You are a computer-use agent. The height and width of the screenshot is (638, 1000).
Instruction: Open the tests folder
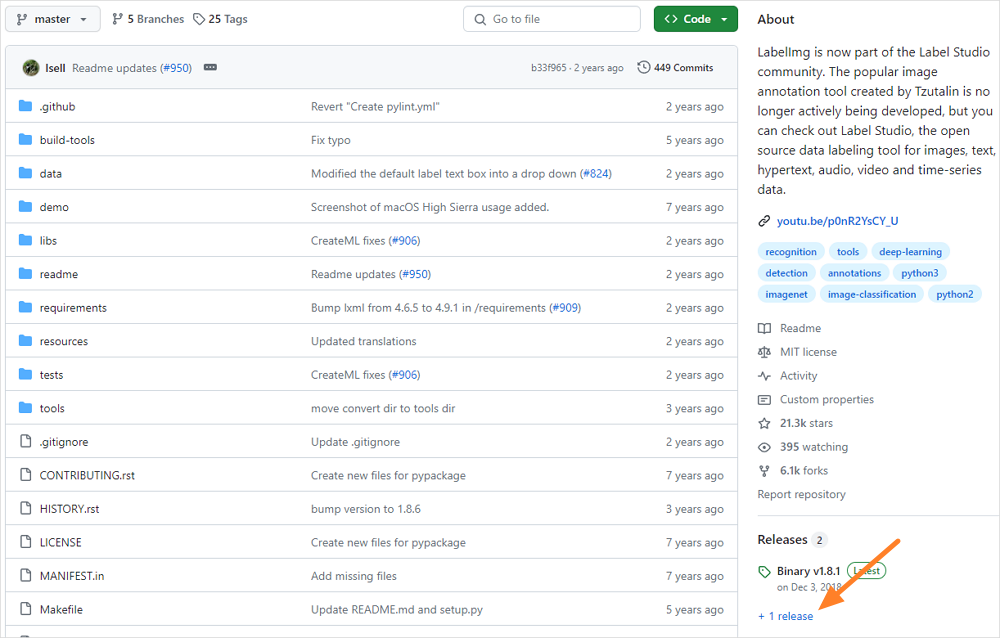[x=51, y=375]
